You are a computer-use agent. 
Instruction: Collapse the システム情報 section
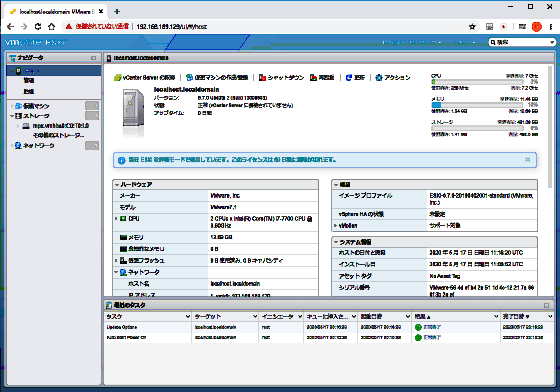(336, 242)
